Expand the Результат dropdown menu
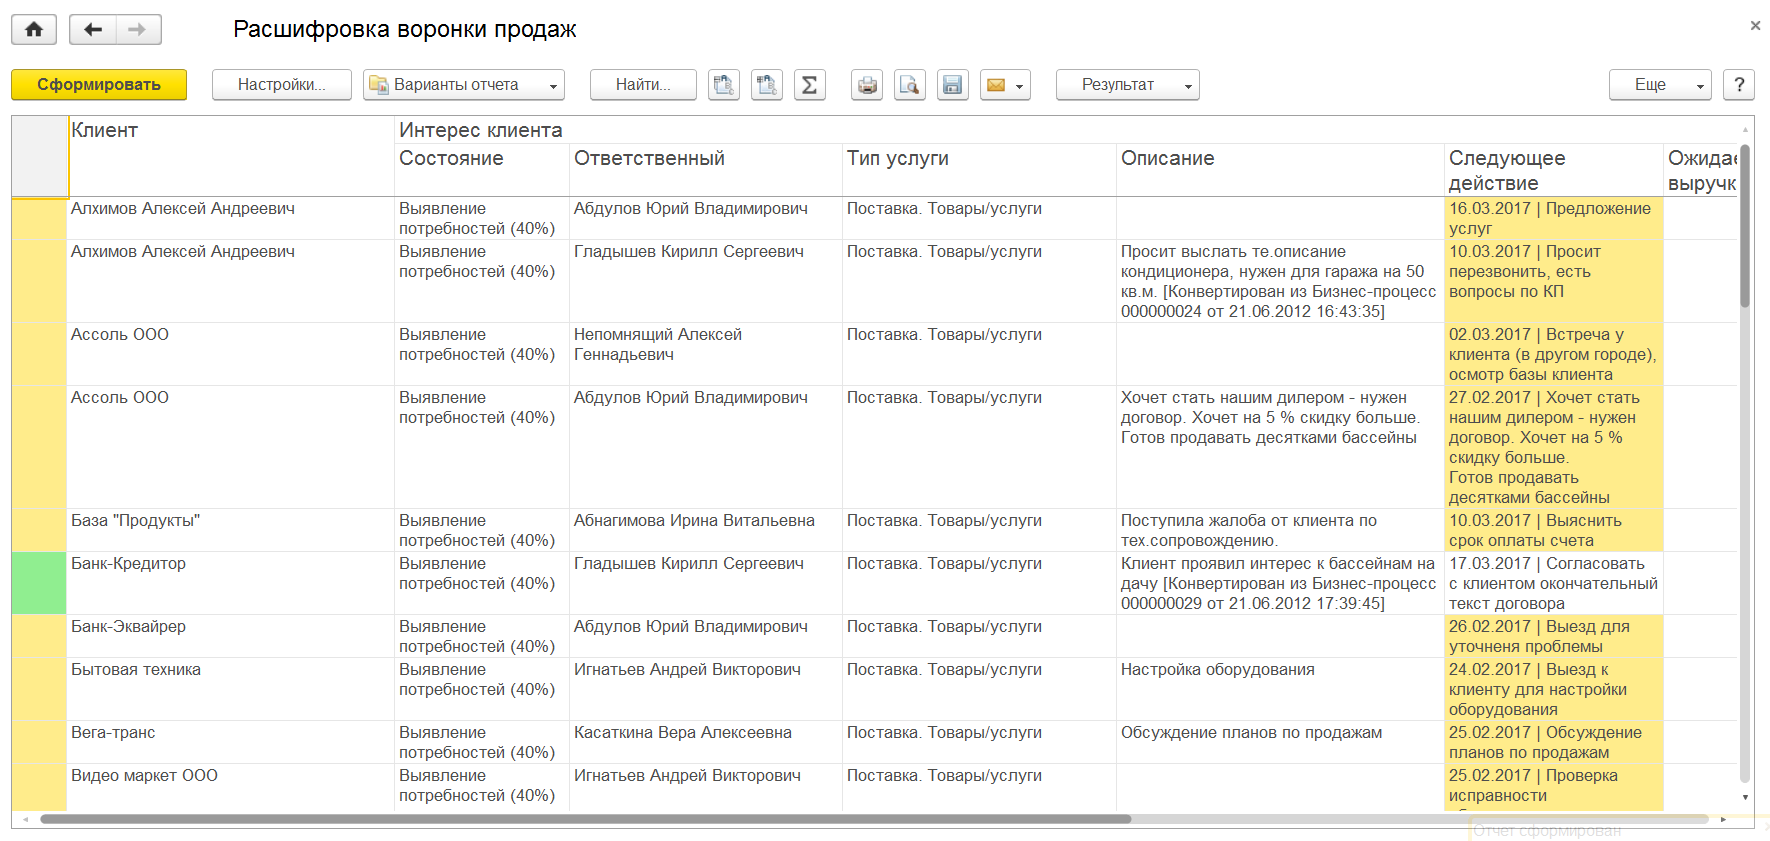This screenshot has width=1770, height=841. [1128, 85]
